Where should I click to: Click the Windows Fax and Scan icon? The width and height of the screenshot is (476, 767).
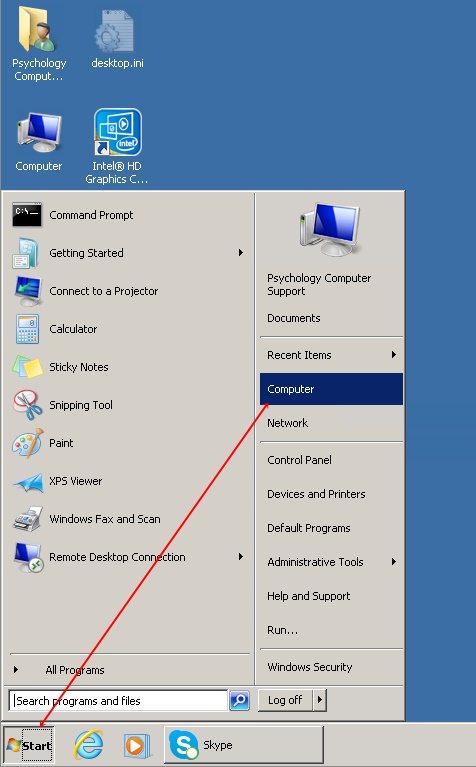click(27, 519)
